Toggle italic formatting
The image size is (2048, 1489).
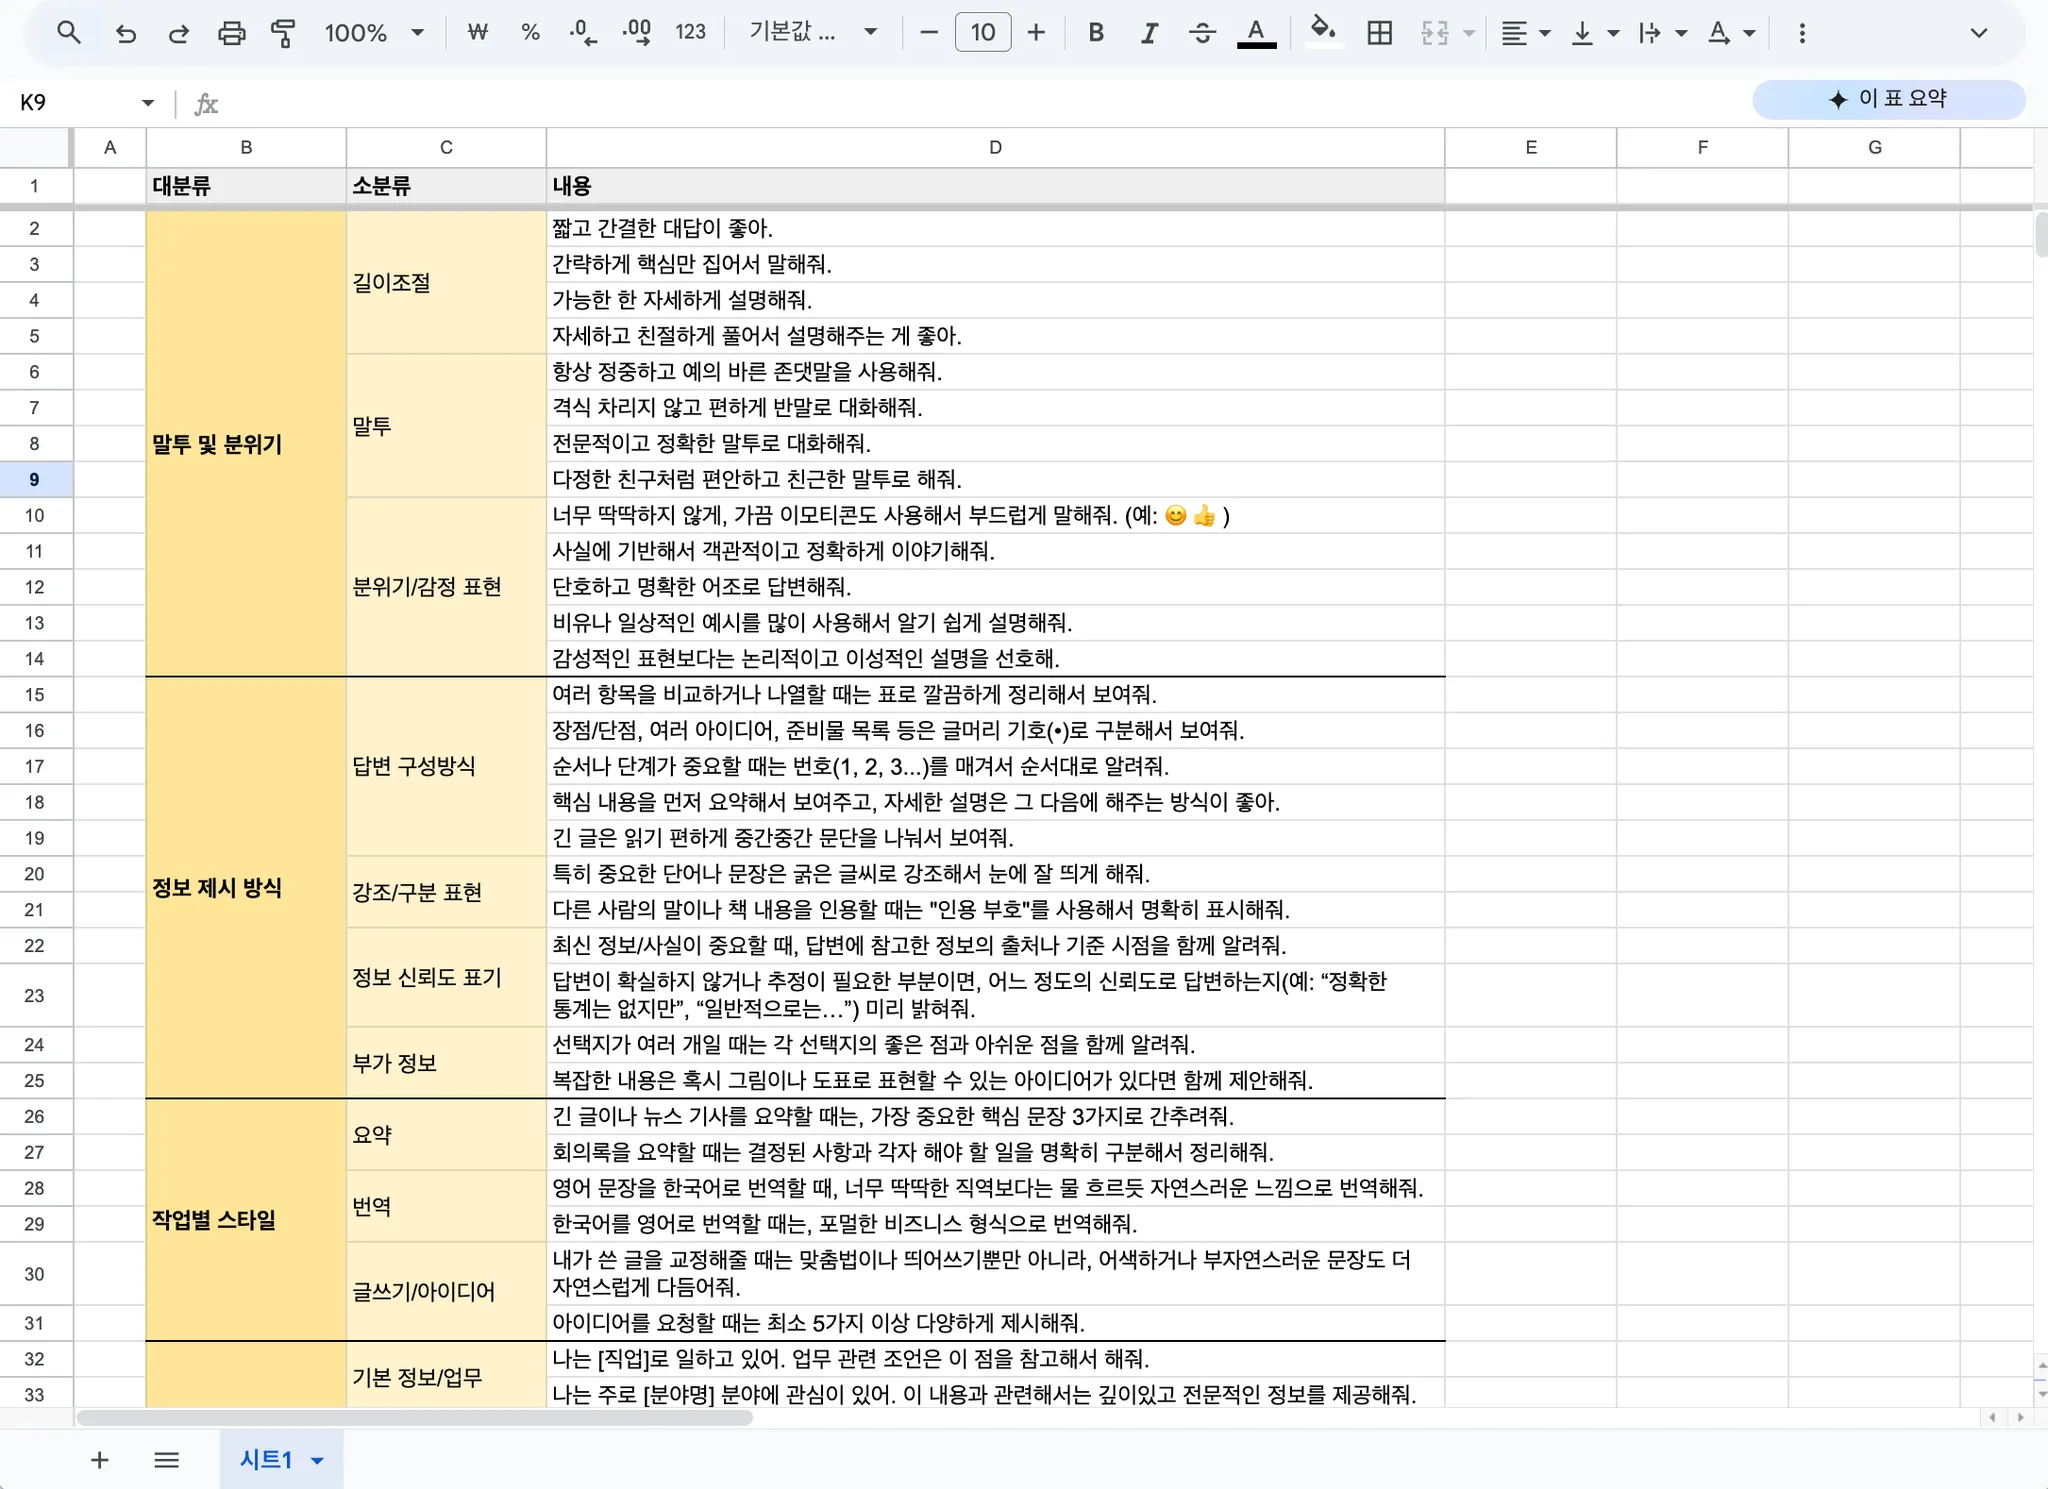pos(1149,33)
